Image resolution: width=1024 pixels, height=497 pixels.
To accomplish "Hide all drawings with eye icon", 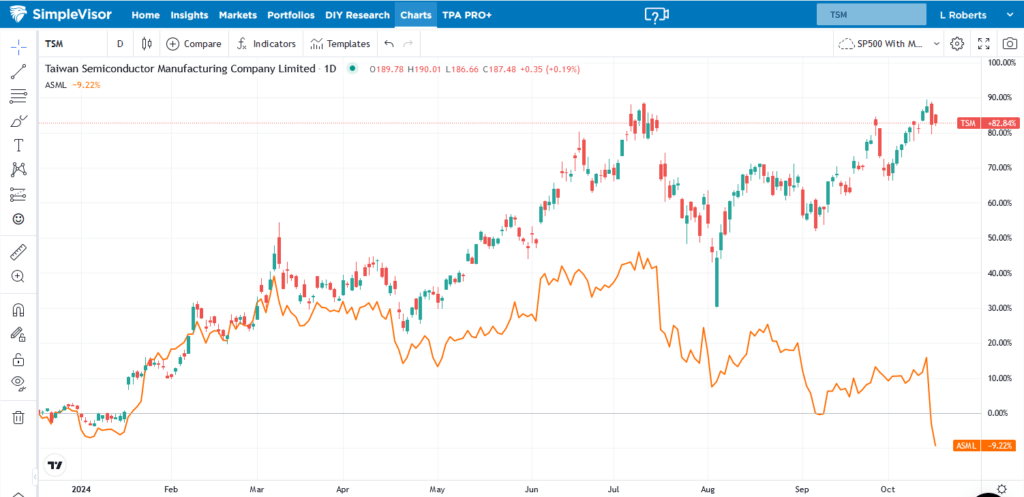I will 18,383.
